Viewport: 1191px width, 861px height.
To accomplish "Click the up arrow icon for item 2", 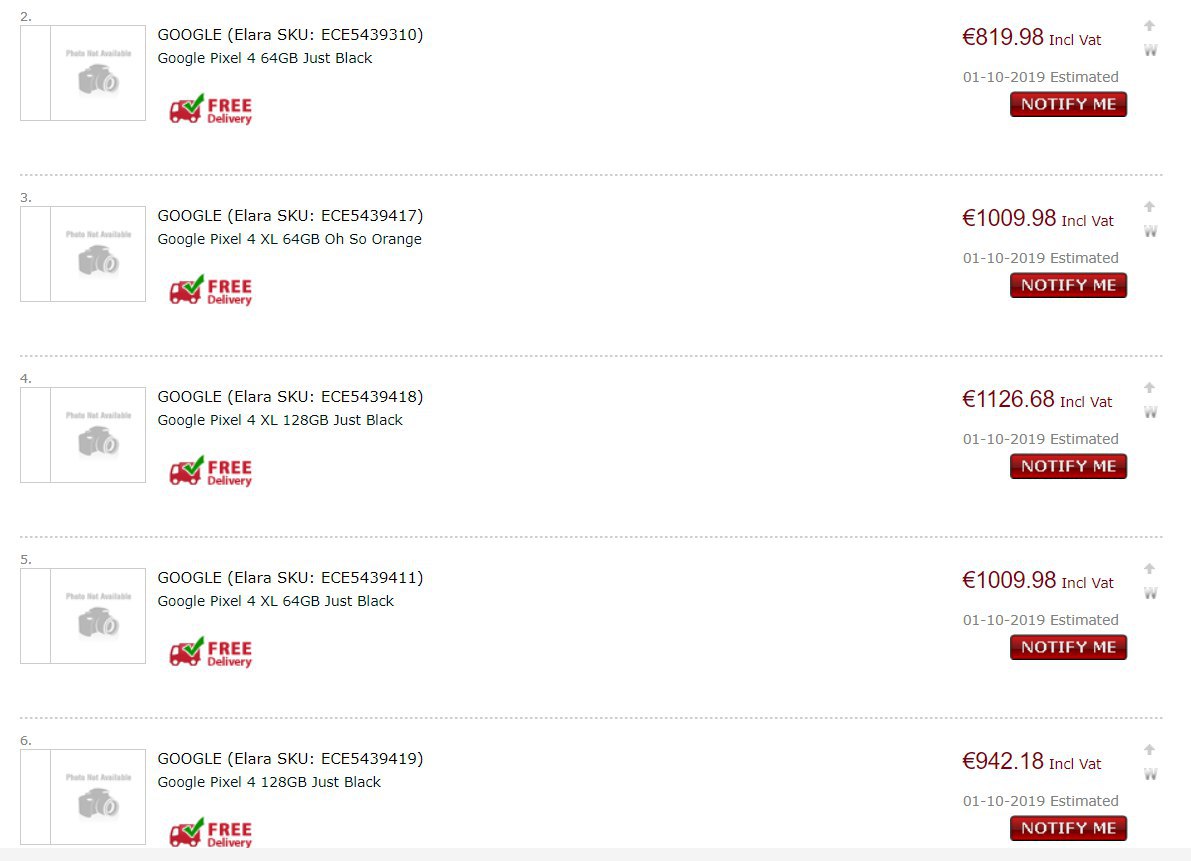I will point(1150,26).
